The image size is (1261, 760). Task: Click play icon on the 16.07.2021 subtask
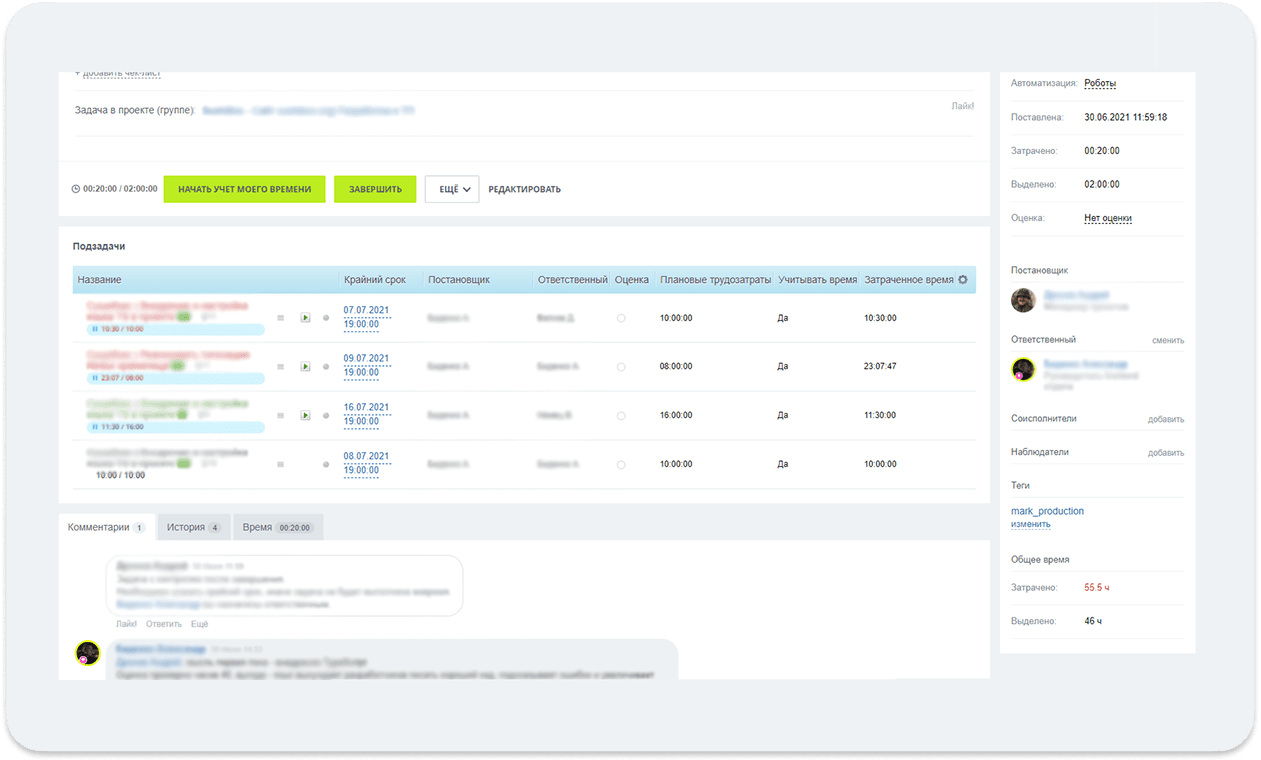(x=305, y=415)
